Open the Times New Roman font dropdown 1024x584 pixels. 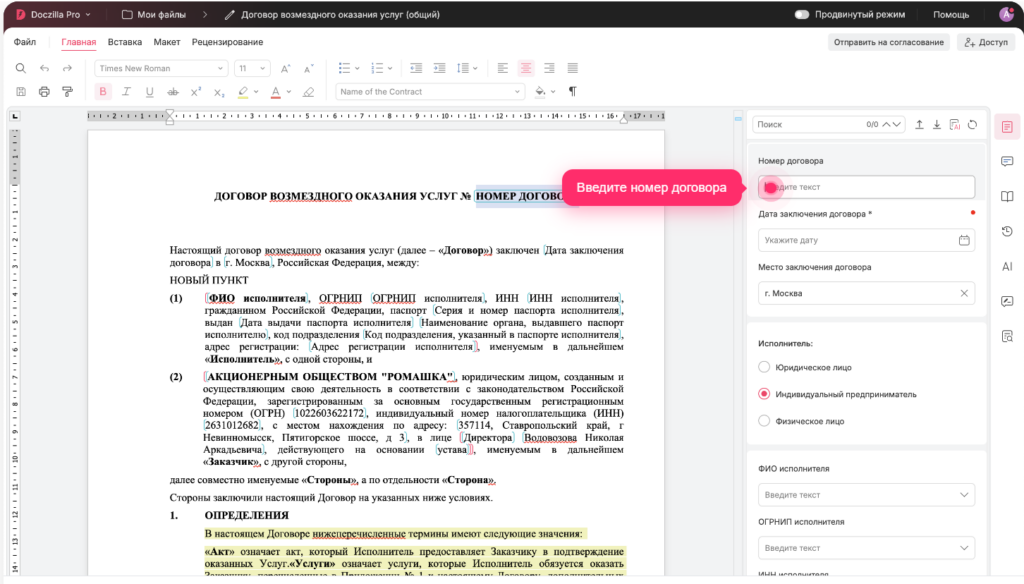pyautogui.click(x=161, y=68)
